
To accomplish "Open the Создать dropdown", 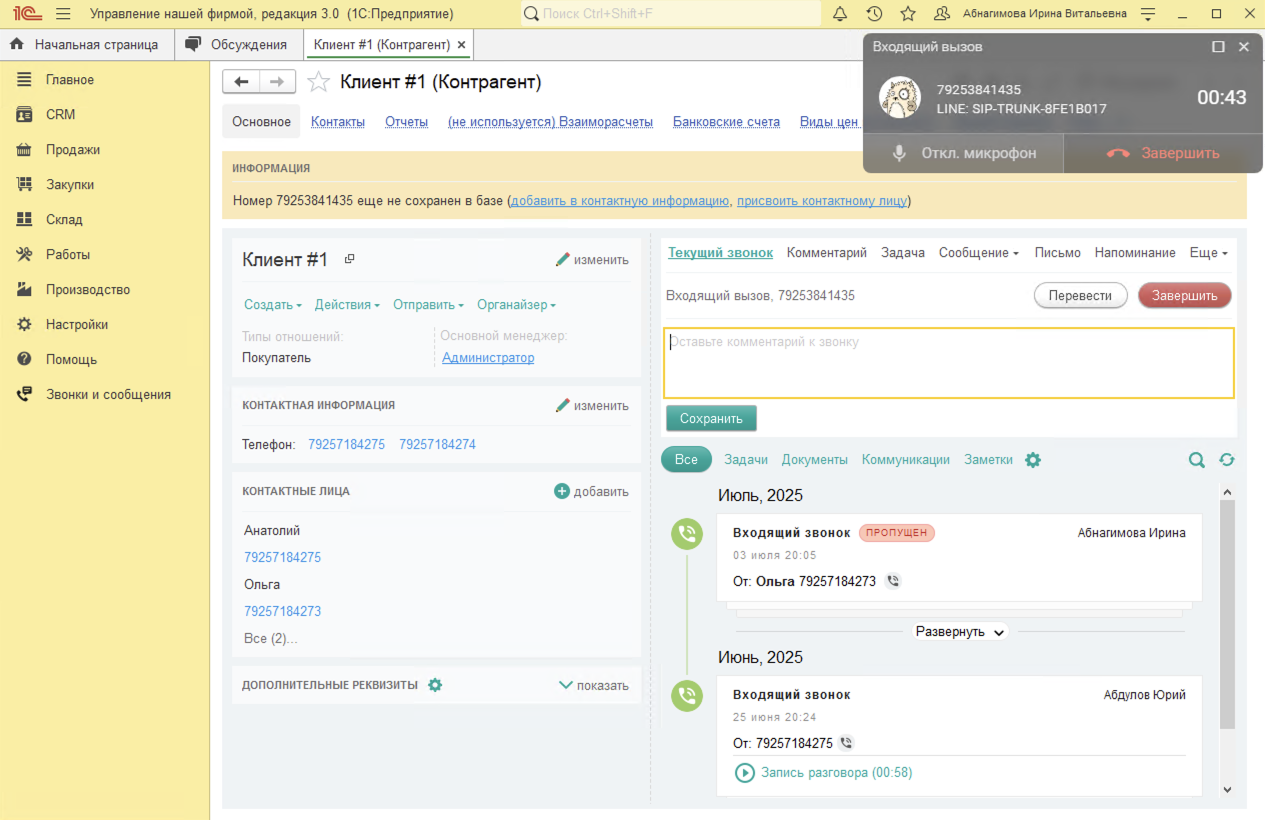I will point(272,305).
